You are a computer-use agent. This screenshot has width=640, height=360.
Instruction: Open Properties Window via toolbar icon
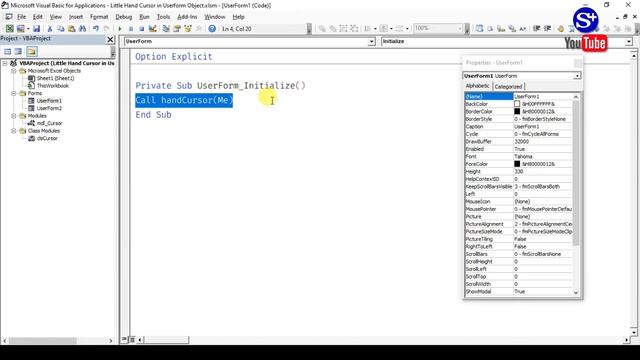click(x=177, y=29)
